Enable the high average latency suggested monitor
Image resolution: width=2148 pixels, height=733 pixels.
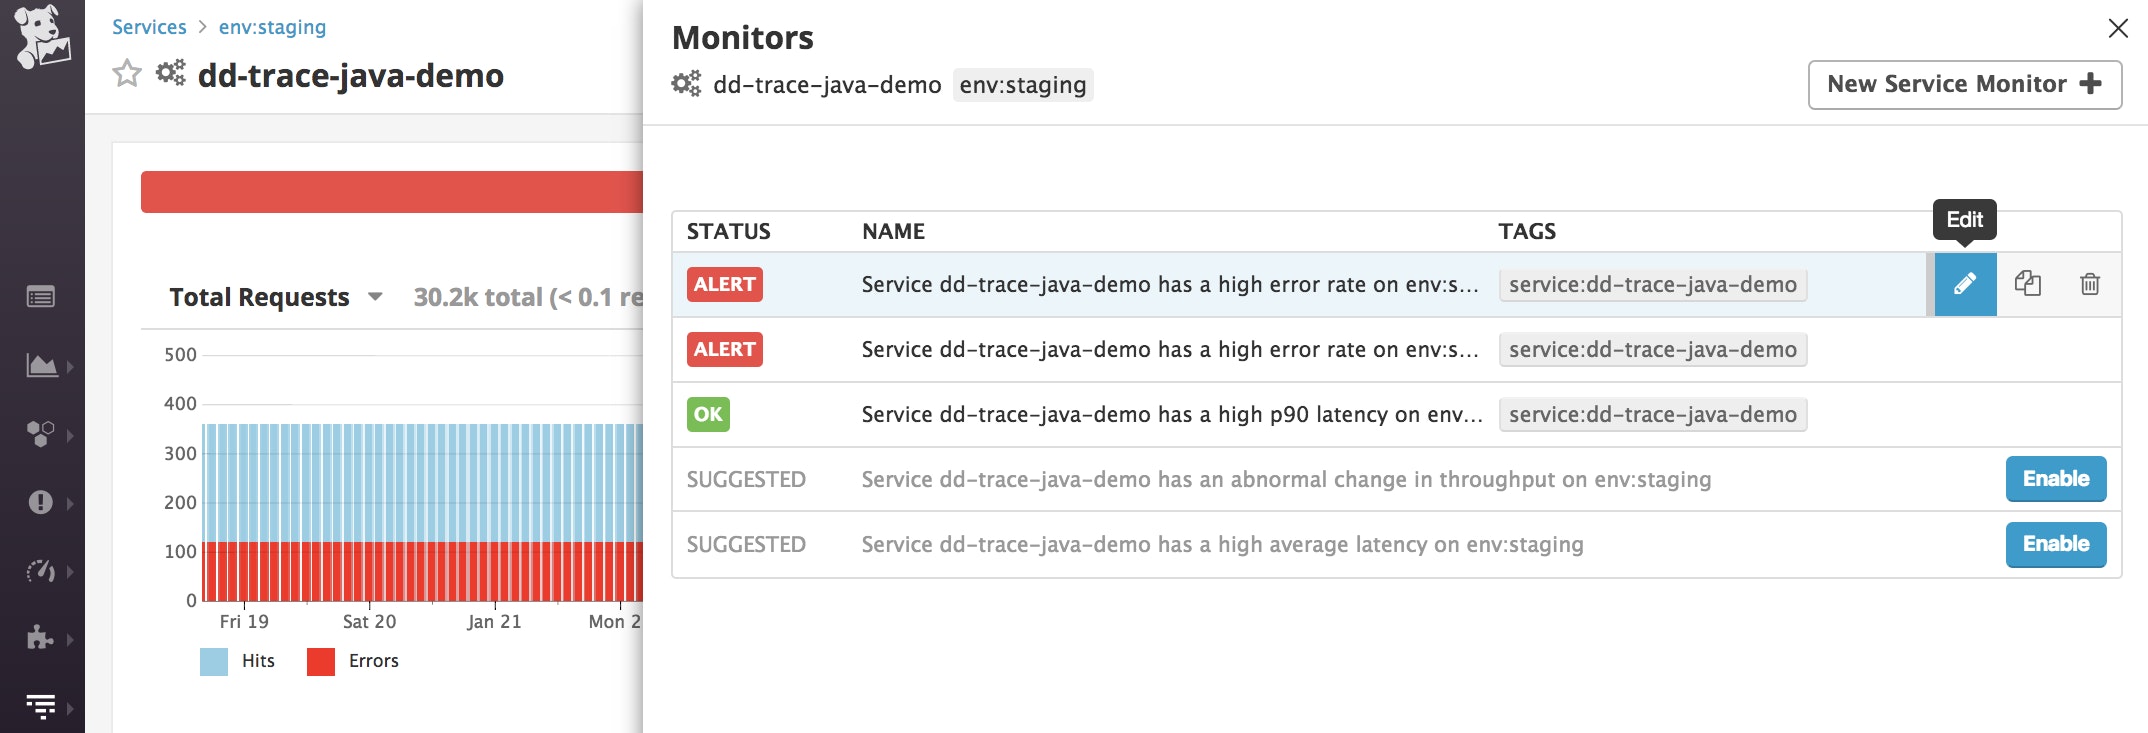2055,544
